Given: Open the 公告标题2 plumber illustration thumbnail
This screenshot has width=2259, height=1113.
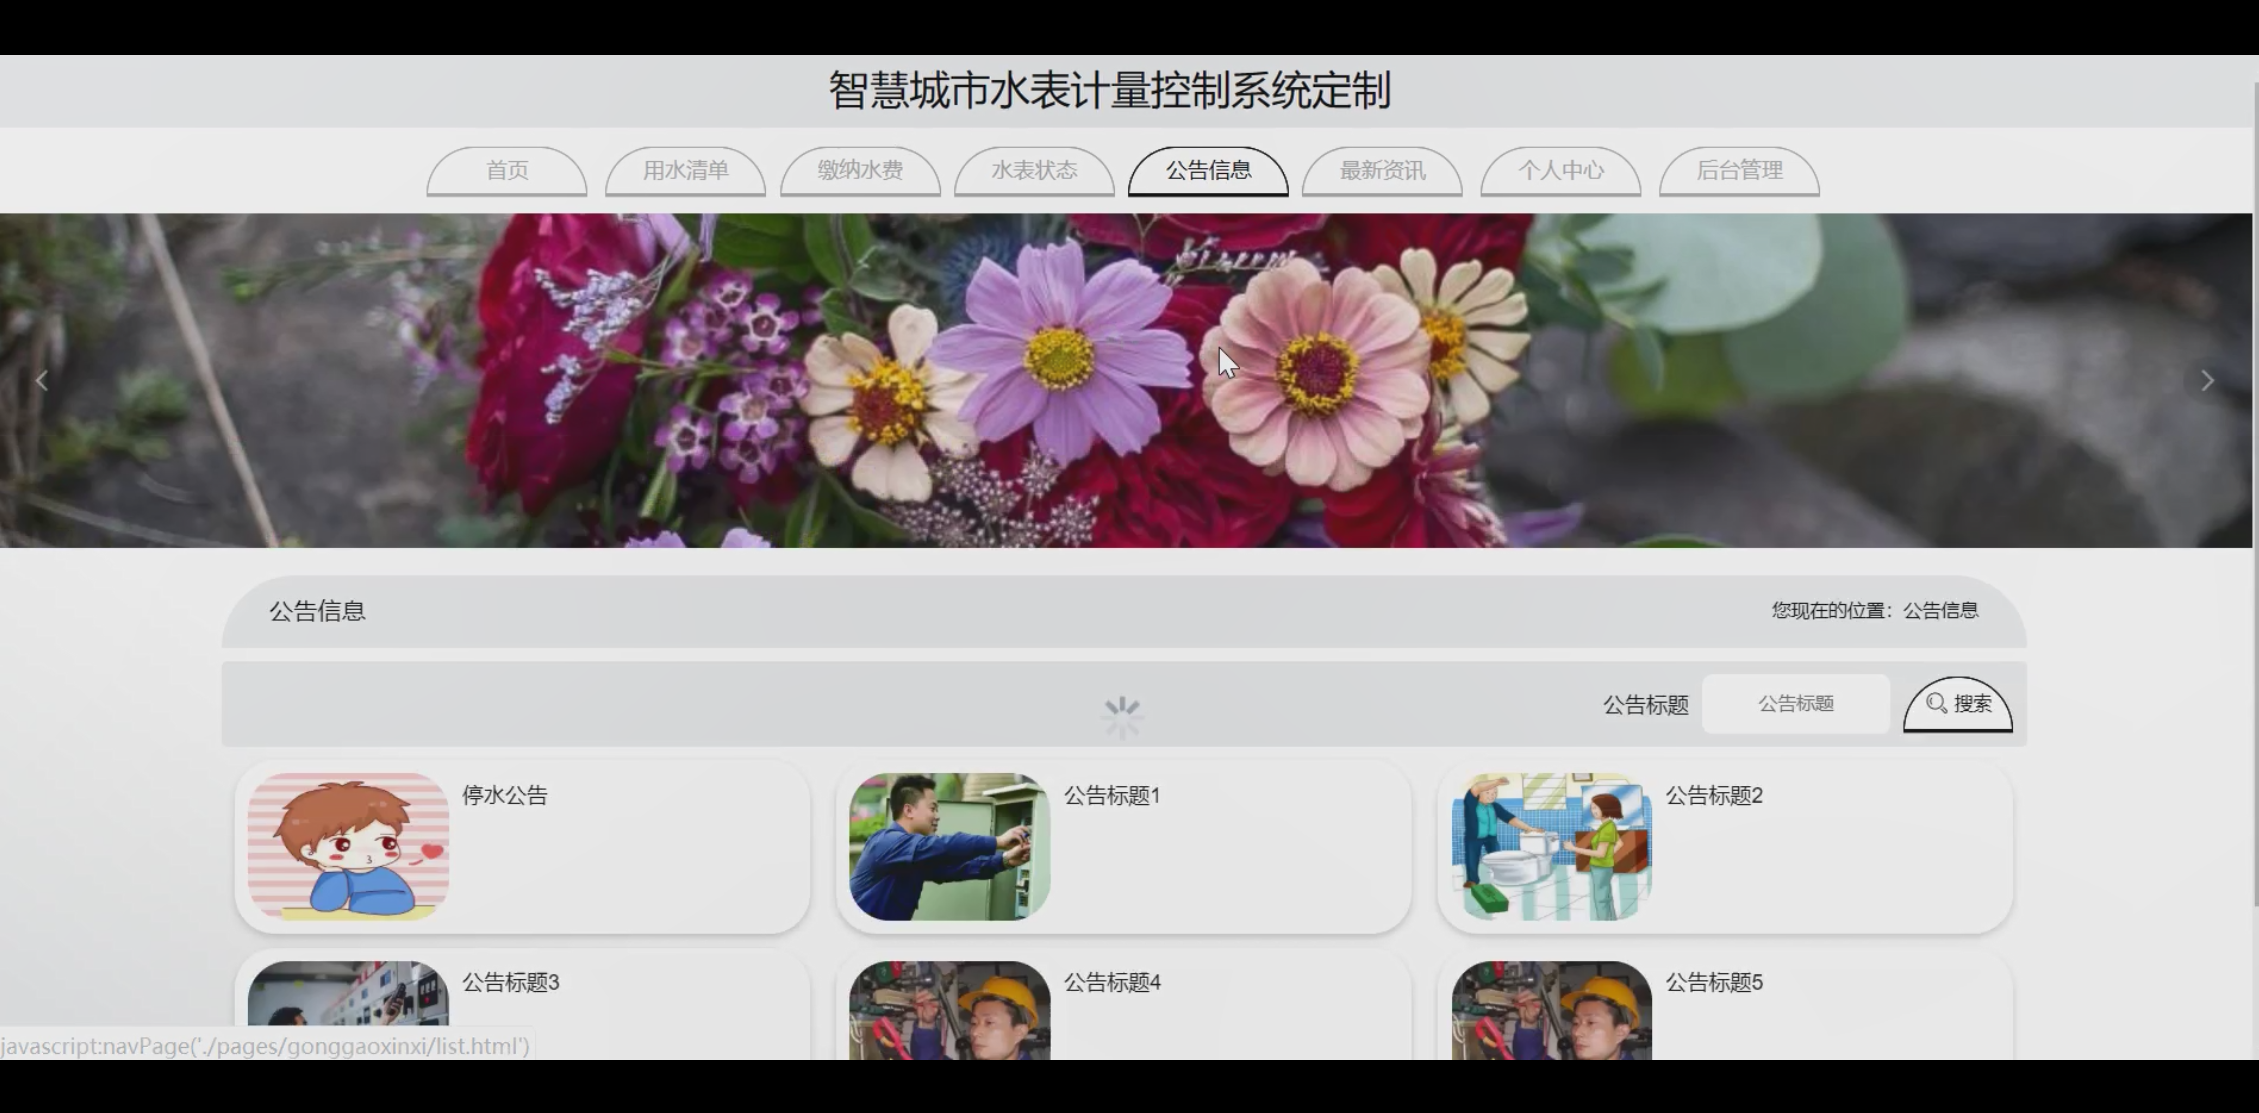Looking at the screenshot, I should (1551, 846).
